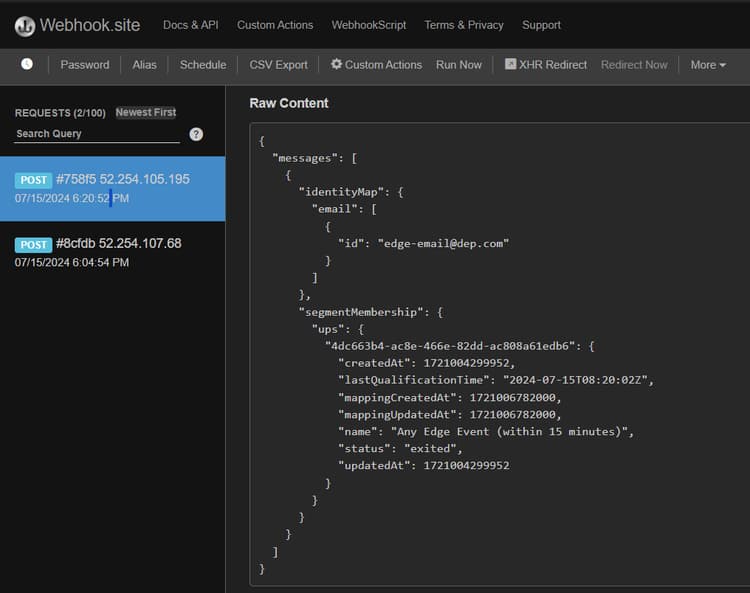Screen dimensions: 750x593
Task: Click the POST badge of request #8cfdb
Action: 33,245
